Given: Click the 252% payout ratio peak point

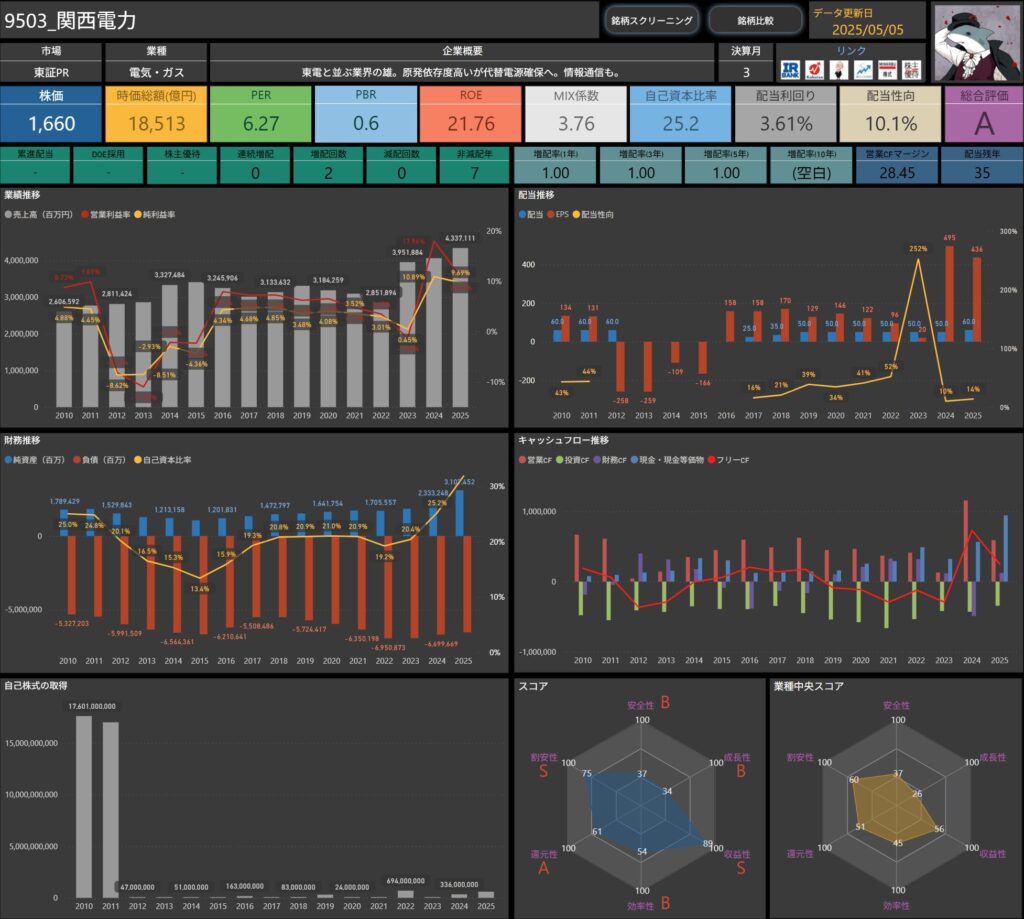Looking at the screenshot, I should (918, 259).
